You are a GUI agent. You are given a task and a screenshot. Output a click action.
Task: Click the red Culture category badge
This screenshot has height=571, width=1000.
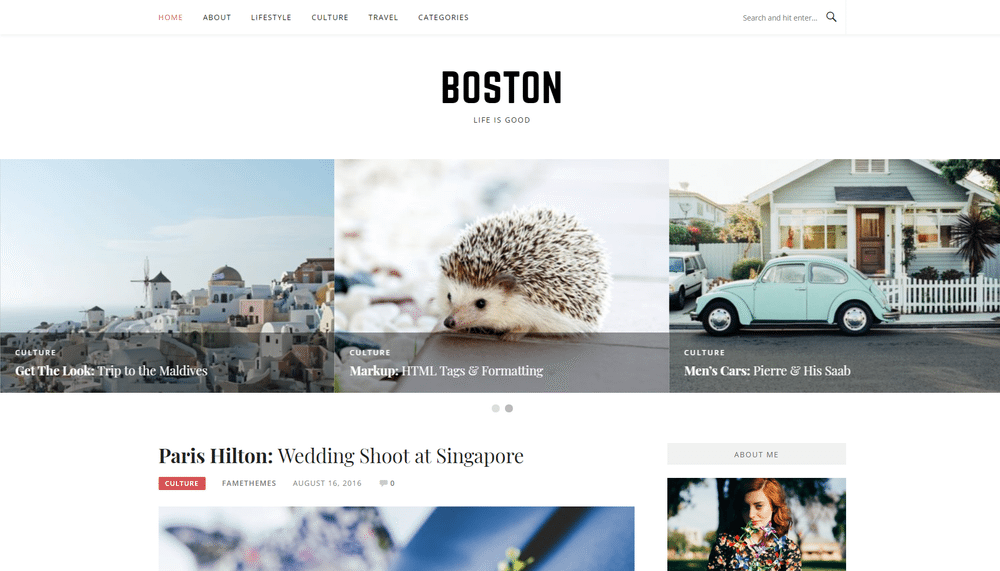click(182, 484)
